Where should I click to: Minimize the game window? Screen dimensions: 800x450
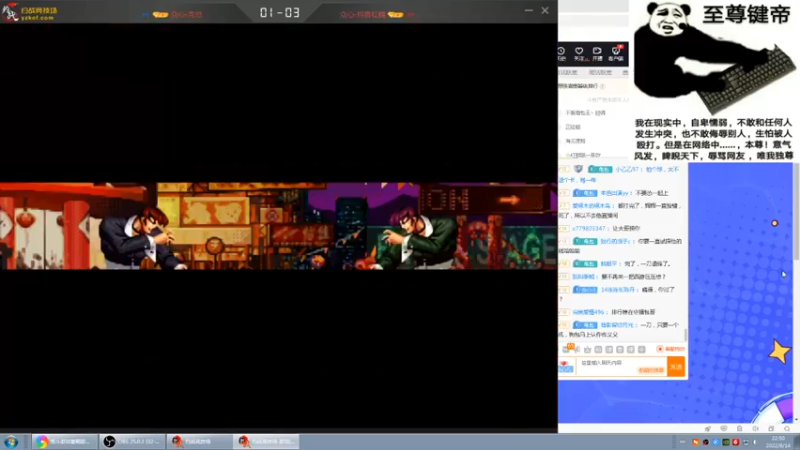529,10
